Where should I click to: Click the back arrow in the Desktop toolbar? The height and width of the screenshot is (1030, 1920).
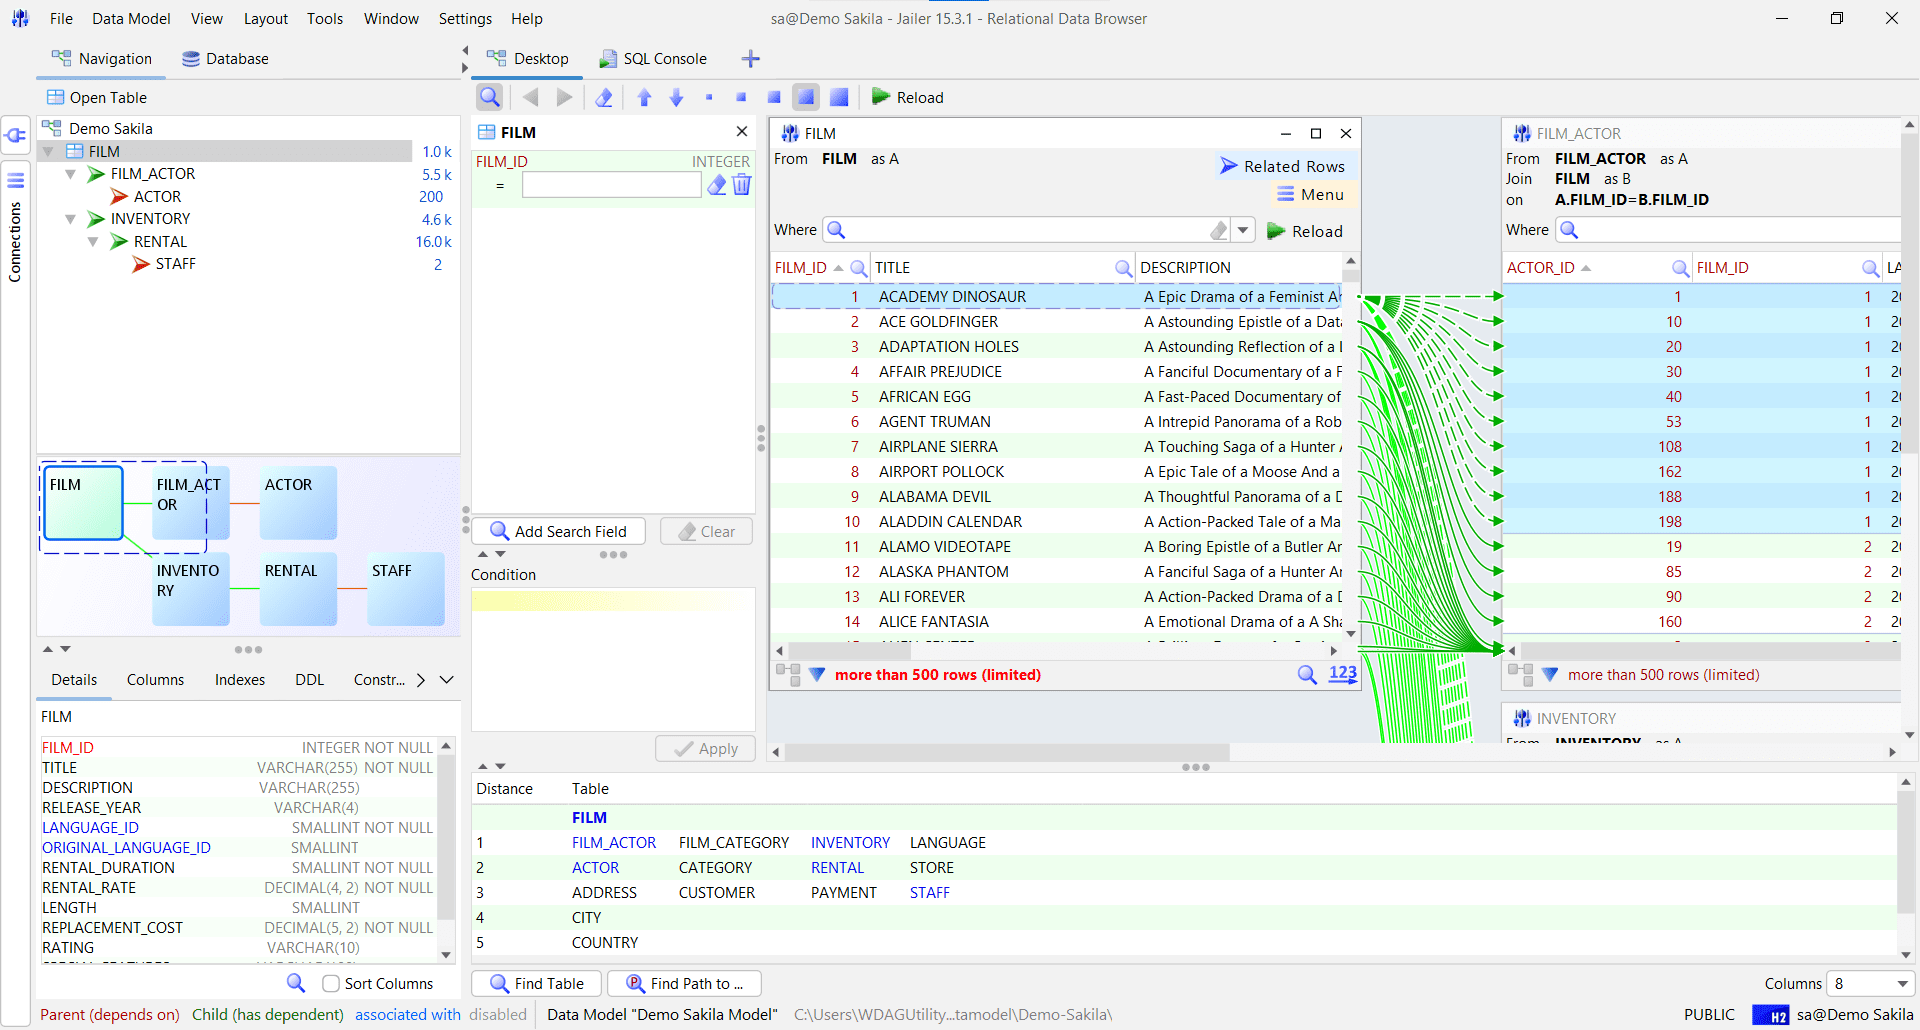(x=531, y=97)
